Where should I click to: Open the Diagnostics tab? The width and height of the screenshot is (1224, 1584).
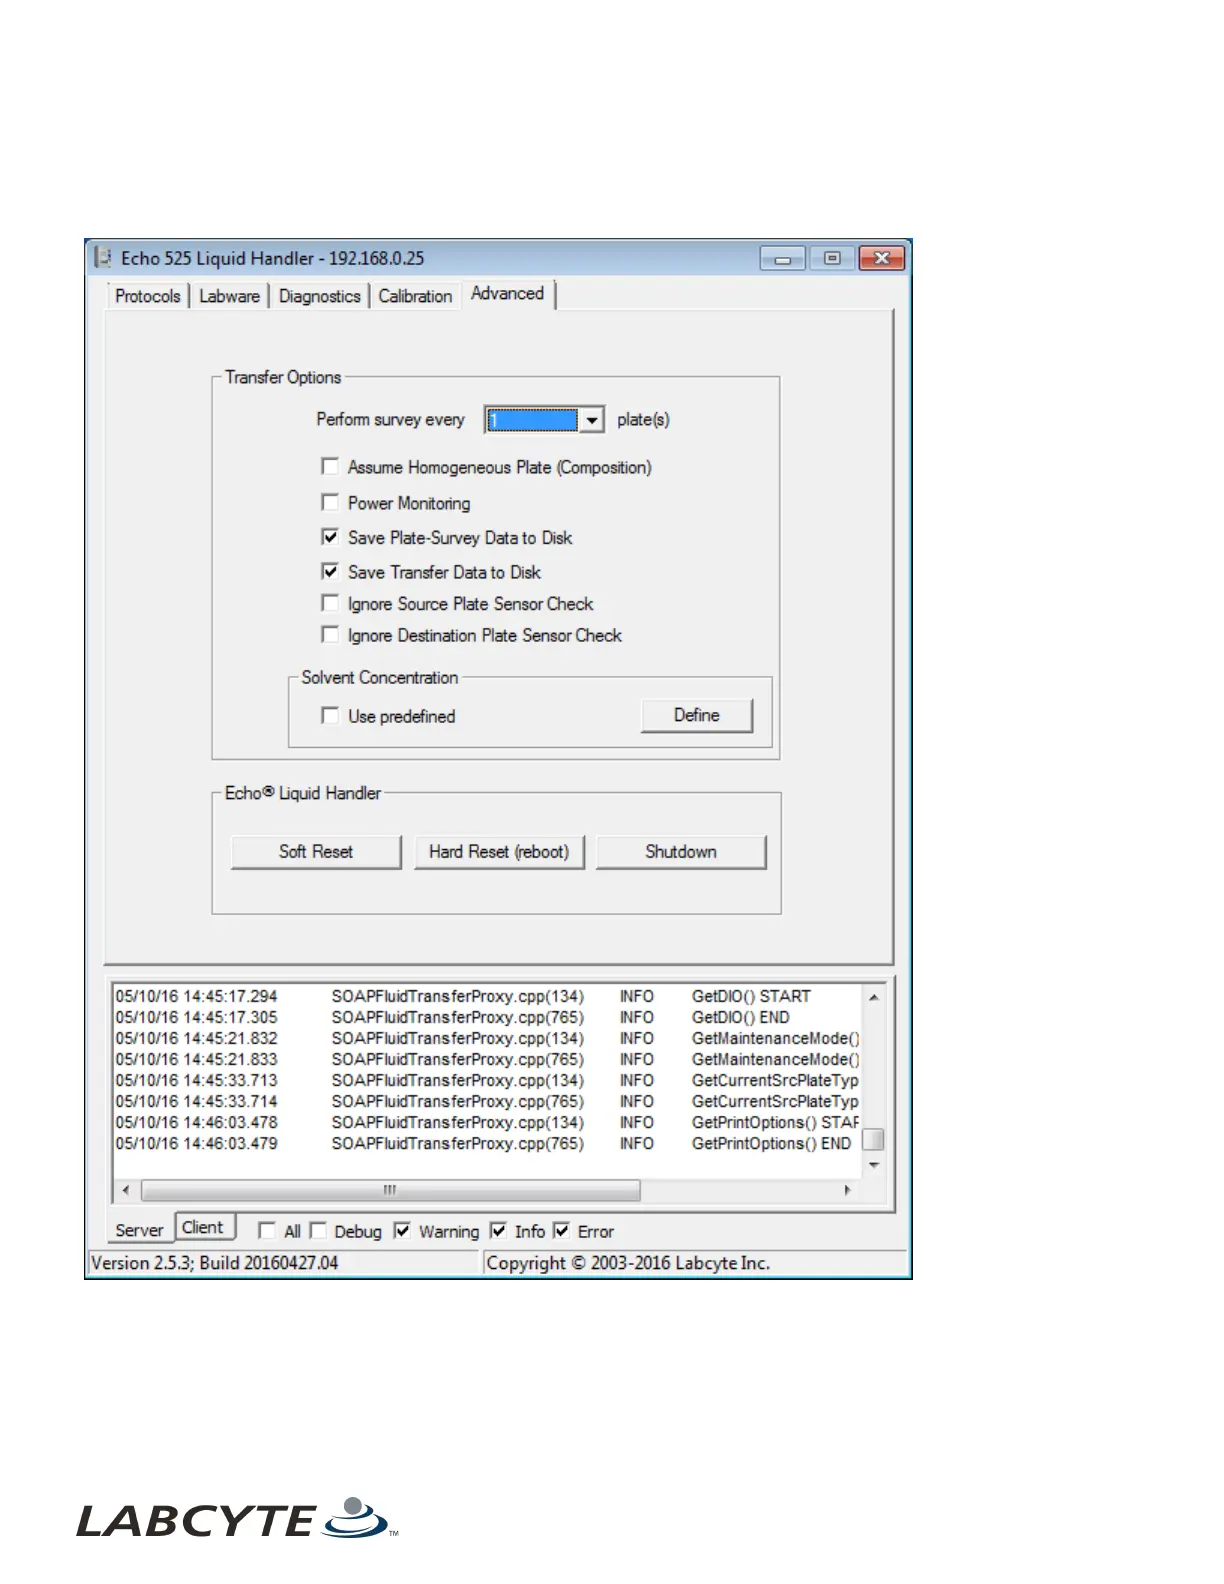click(319, 296)
